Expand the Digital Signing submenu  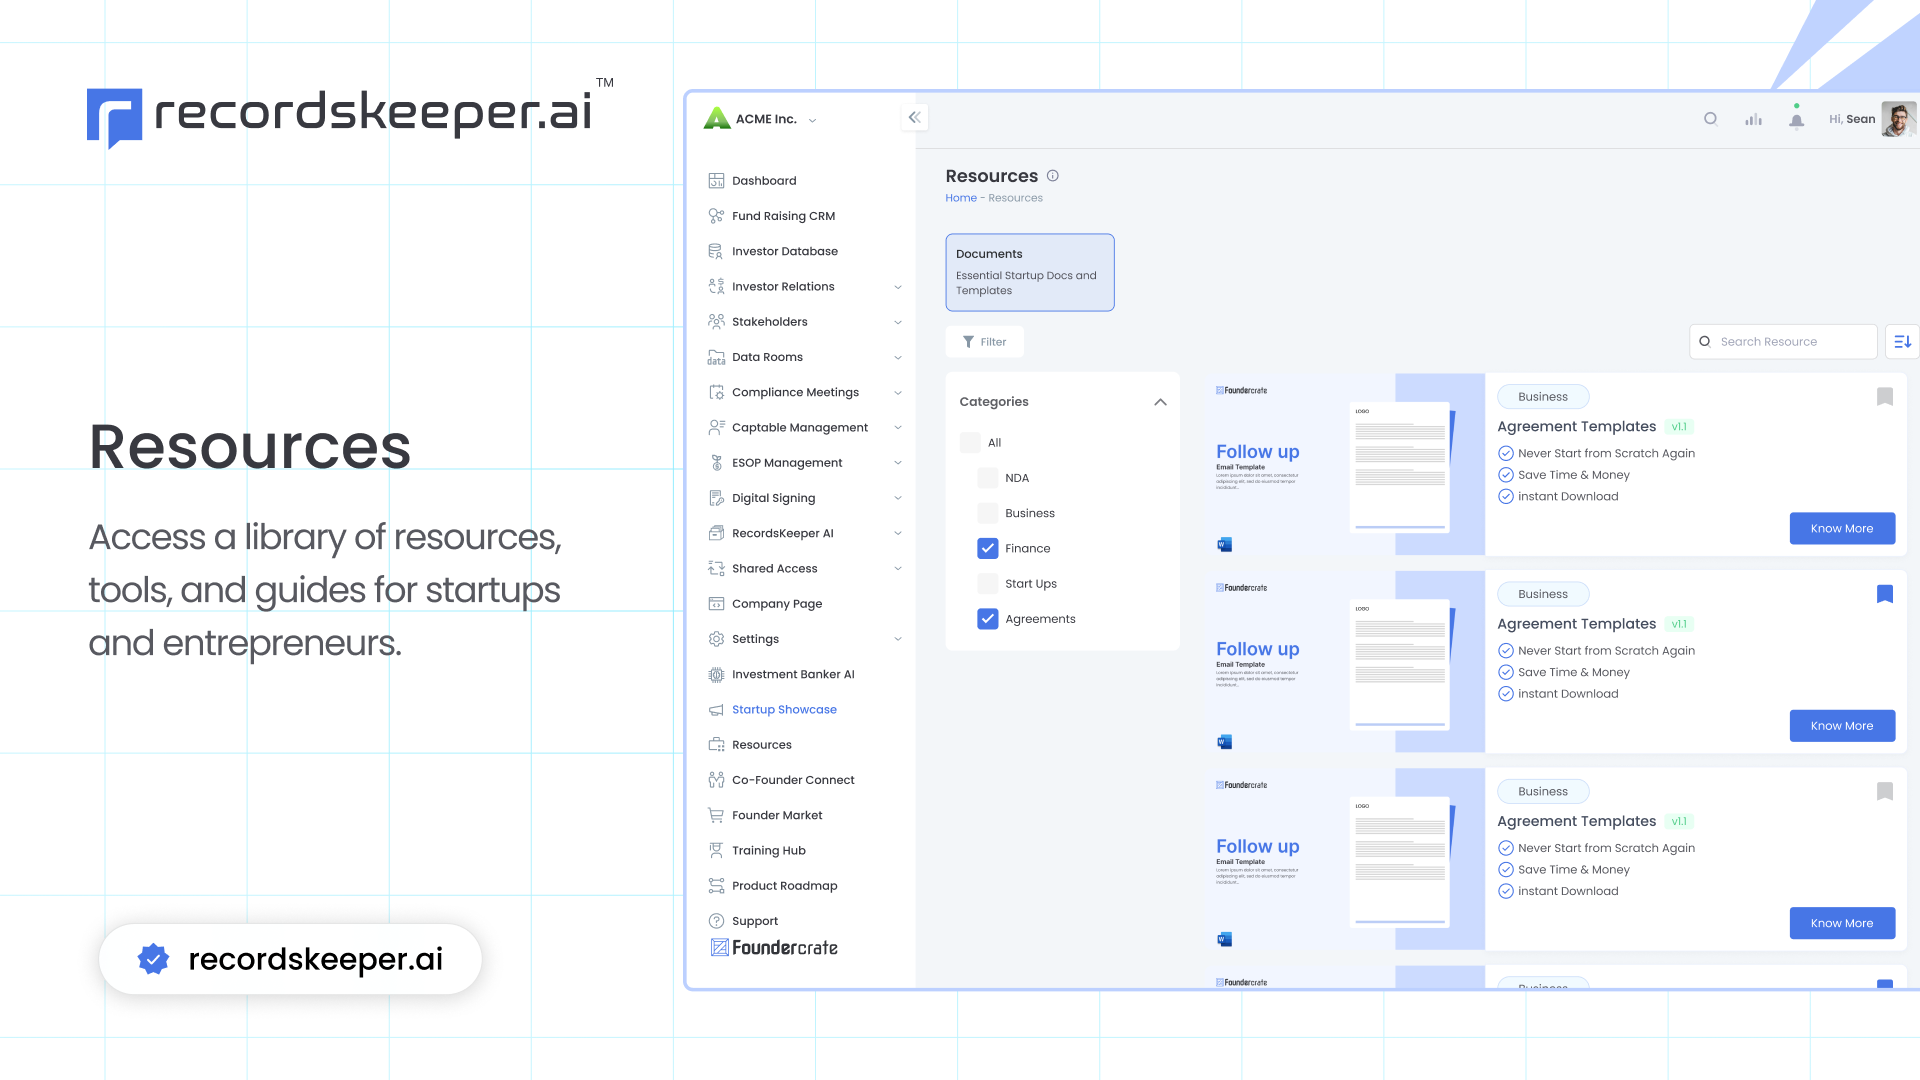pos(898,498)
